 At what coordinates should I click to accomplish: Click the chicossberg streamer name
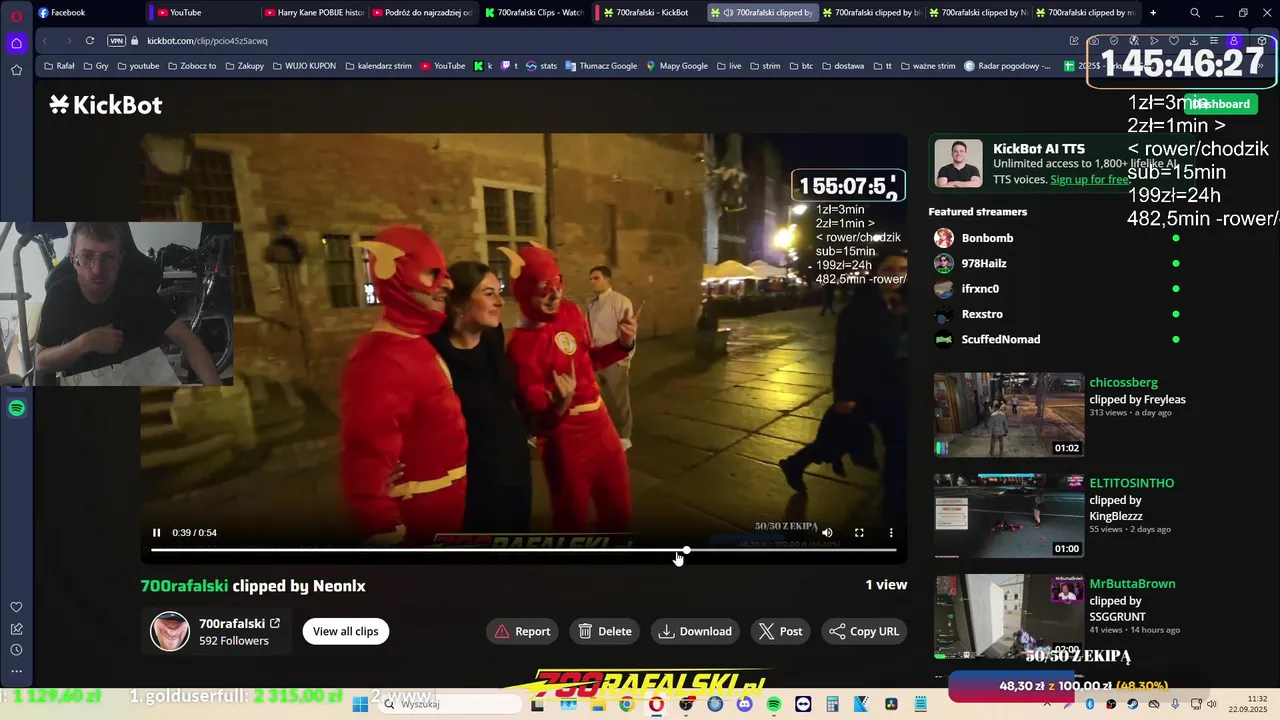click(1123, 382)
